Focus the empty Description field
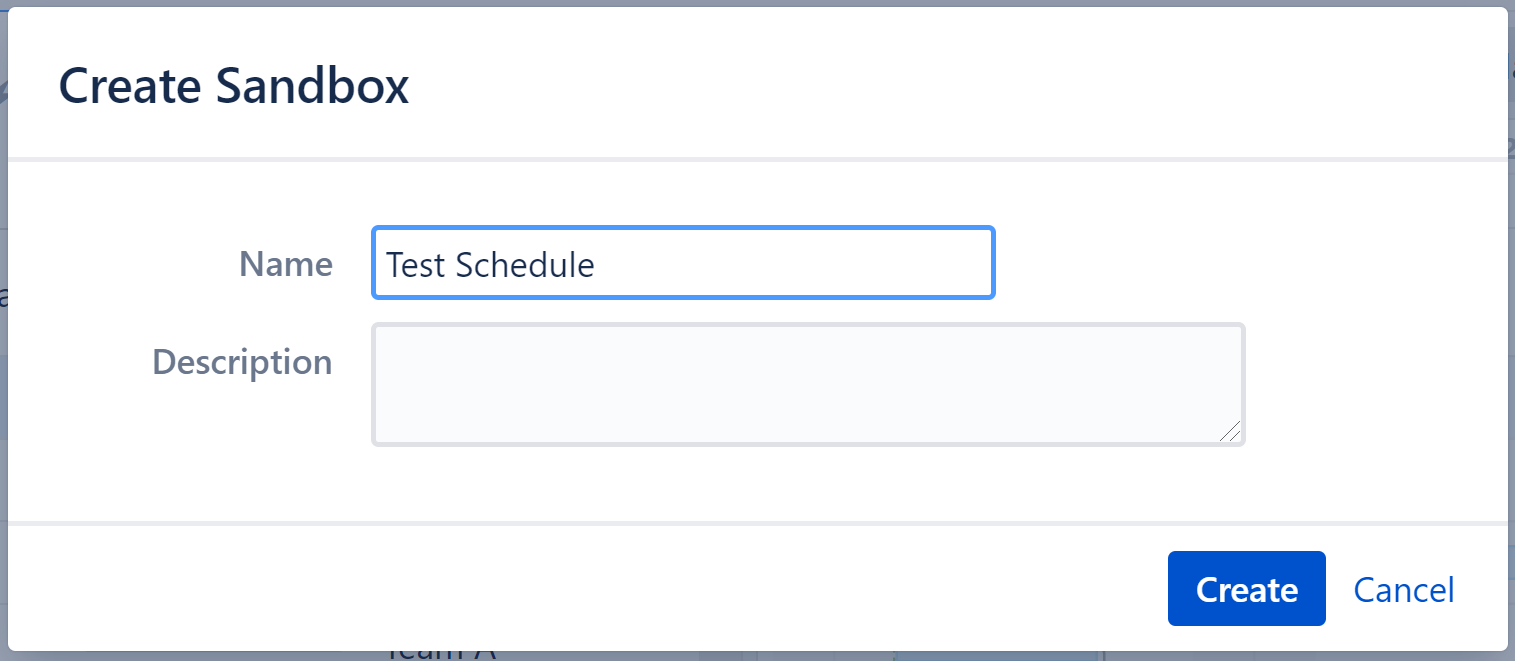This screenshot has width=1515, height=661. 808,384
